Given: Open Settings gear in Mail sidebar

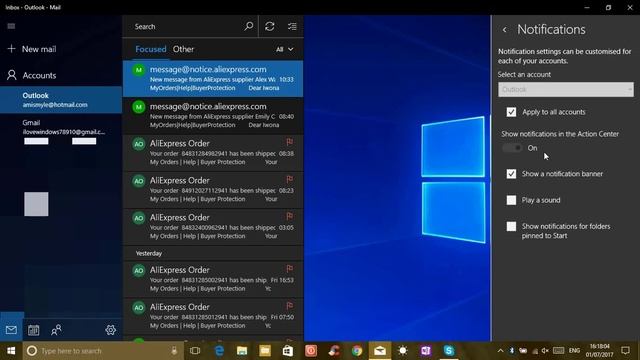Looking at the screenshot, I should coord(111,330).
